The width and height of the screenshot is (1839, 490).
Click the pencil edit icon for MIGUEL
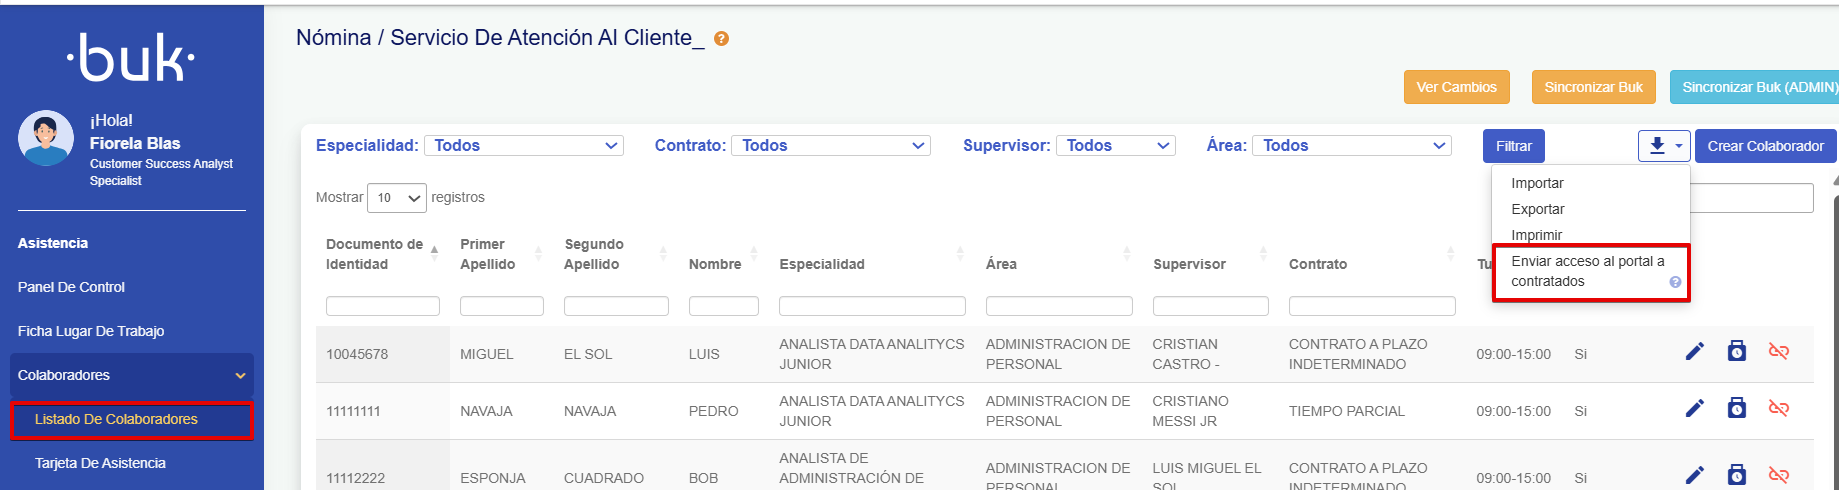1694,351
